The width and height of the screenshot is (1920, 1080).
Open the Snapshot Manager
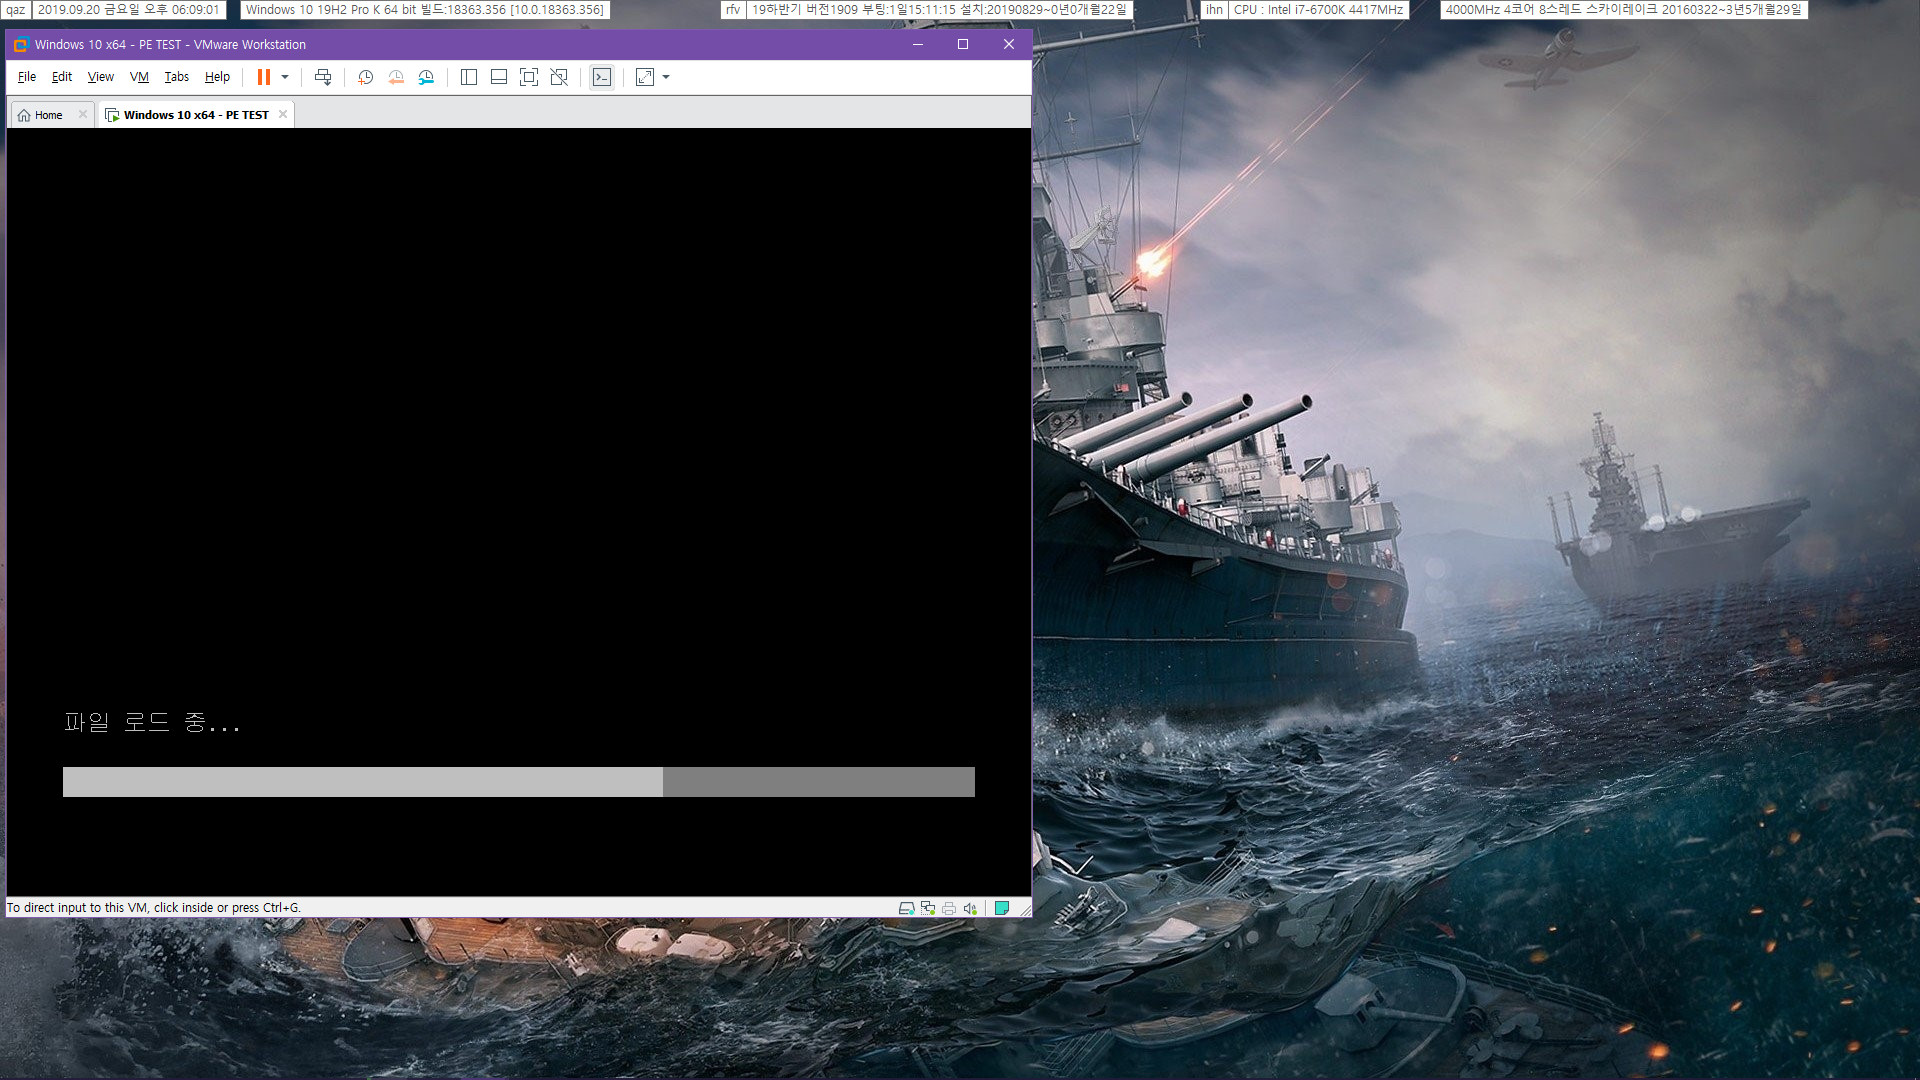click(426, 77)
